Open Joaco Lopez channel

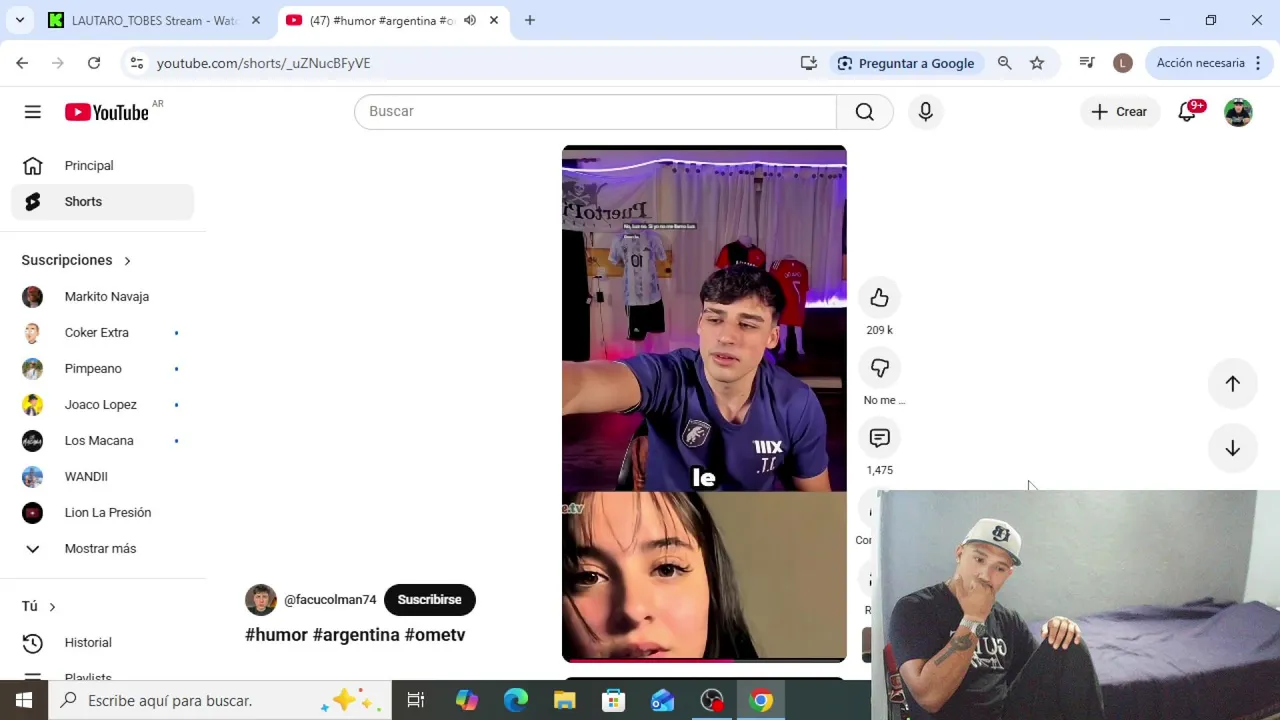coord(102,405)
